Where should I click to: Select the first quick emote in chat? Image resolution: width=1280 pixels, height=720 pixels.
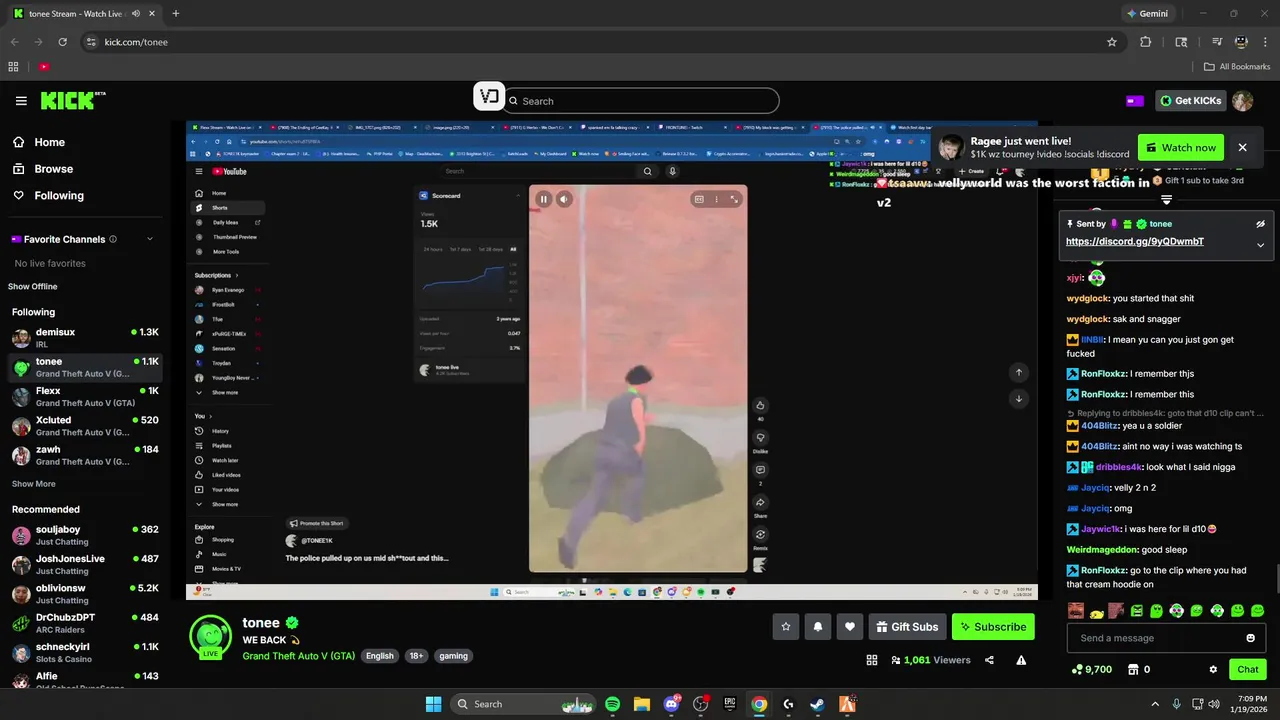(1076, 610)
